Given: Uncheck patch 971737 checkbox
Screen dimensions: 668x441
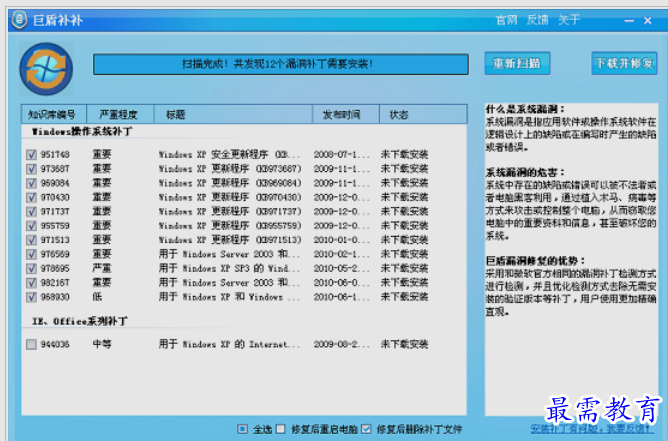Looking at the screenshot, I should tap(31, 211).
